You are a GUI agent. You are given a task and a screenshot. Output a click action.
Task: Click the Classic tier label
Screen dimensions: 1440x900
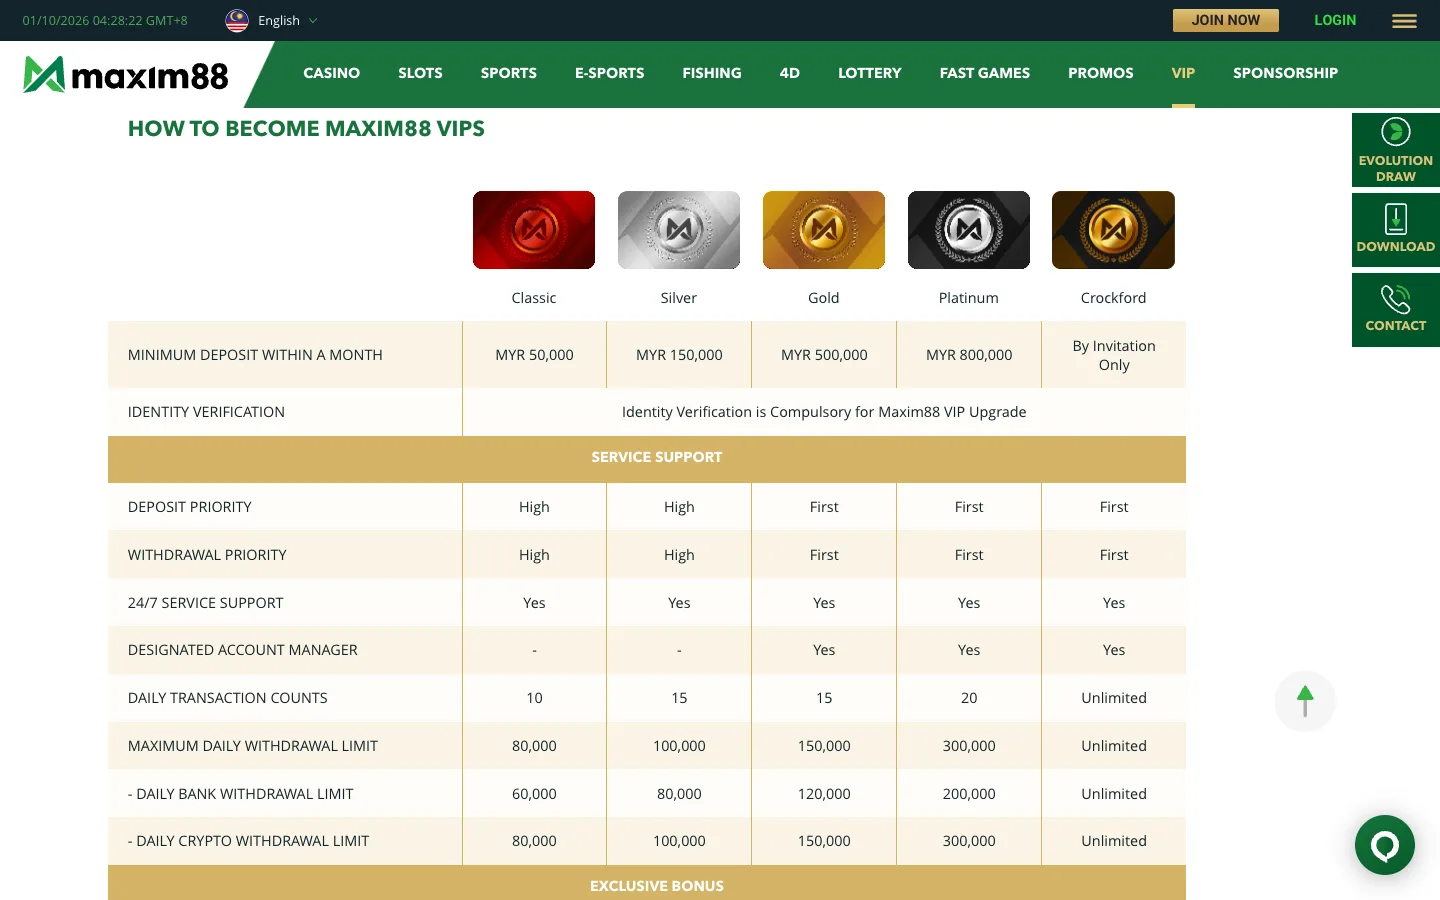click(534, 298)
